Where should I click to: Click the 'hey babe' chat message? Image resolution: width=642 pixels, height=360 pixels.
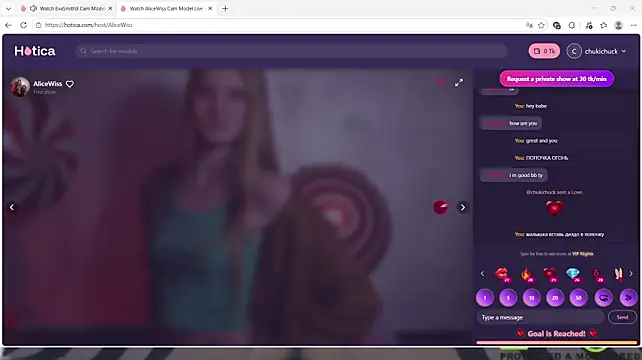click(536, 106)
